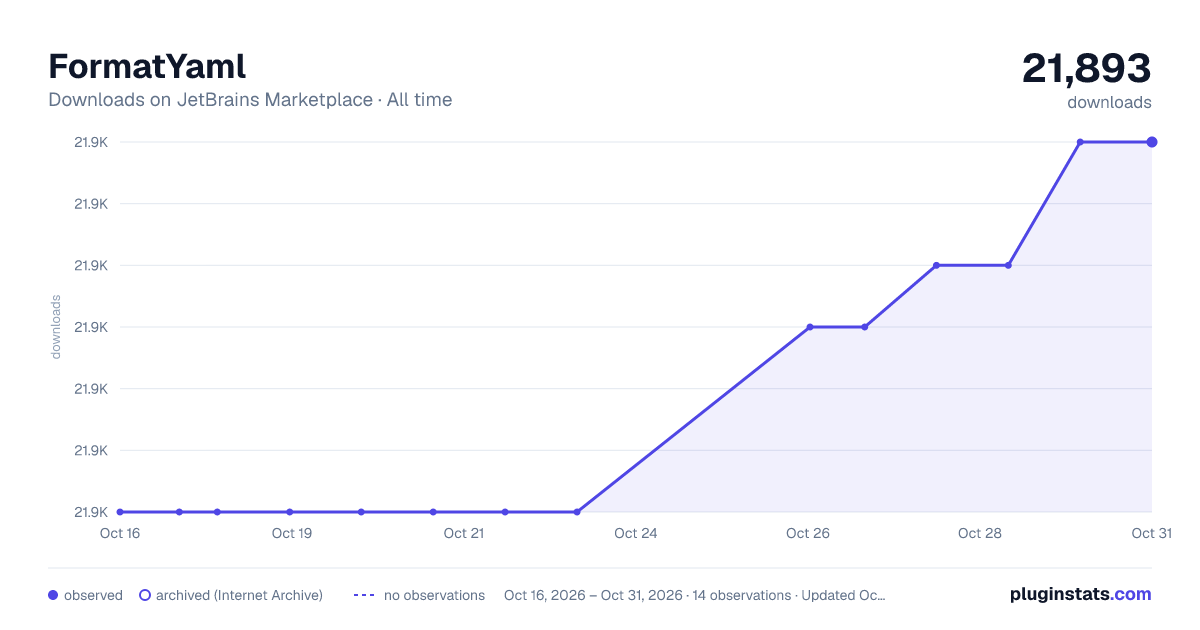The image size is (1200, 630).
Task: Open the pluginstats.com link
Action: pyautogui.click(x=1080, y=594)
